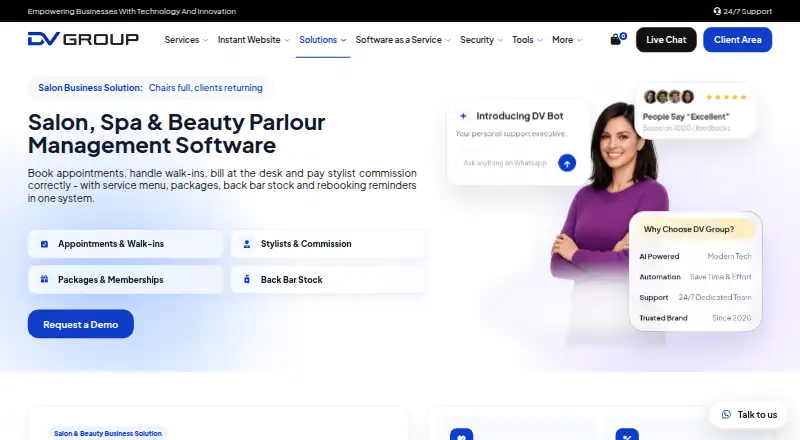
Task: Select Stylists & Commission feature card
Action: pos(328,244)
